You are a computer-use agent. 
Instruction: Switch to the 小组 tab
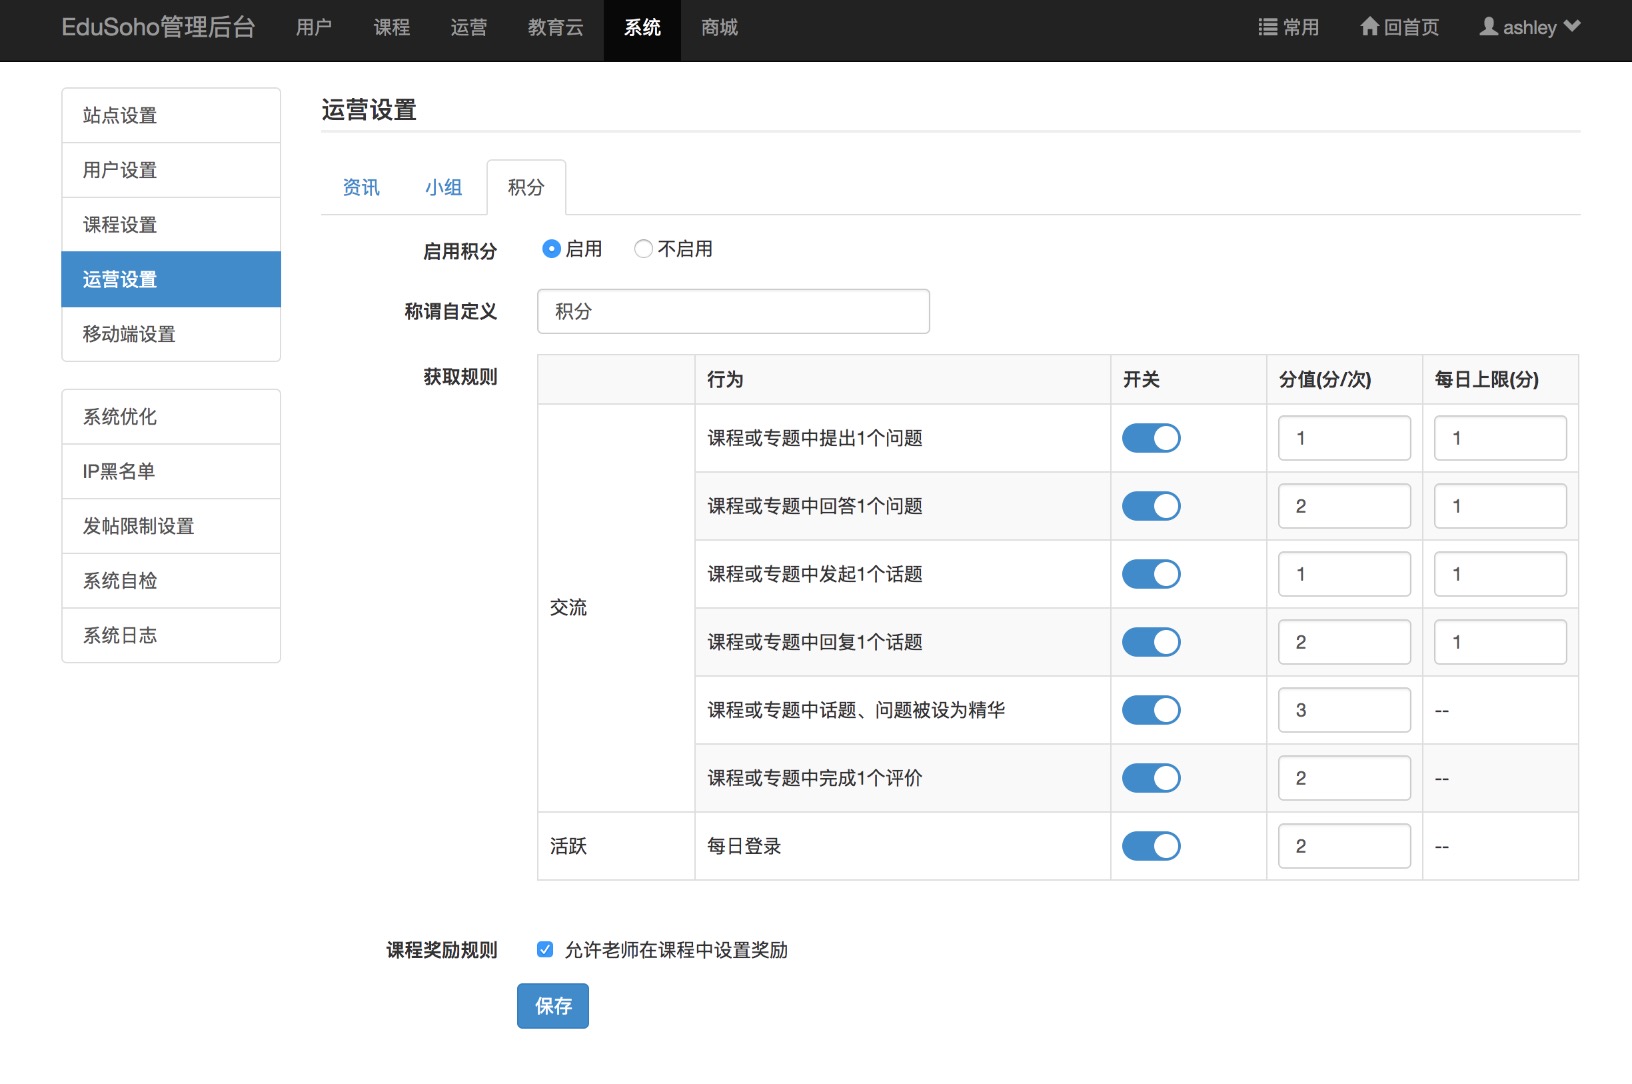click(444, 187)
